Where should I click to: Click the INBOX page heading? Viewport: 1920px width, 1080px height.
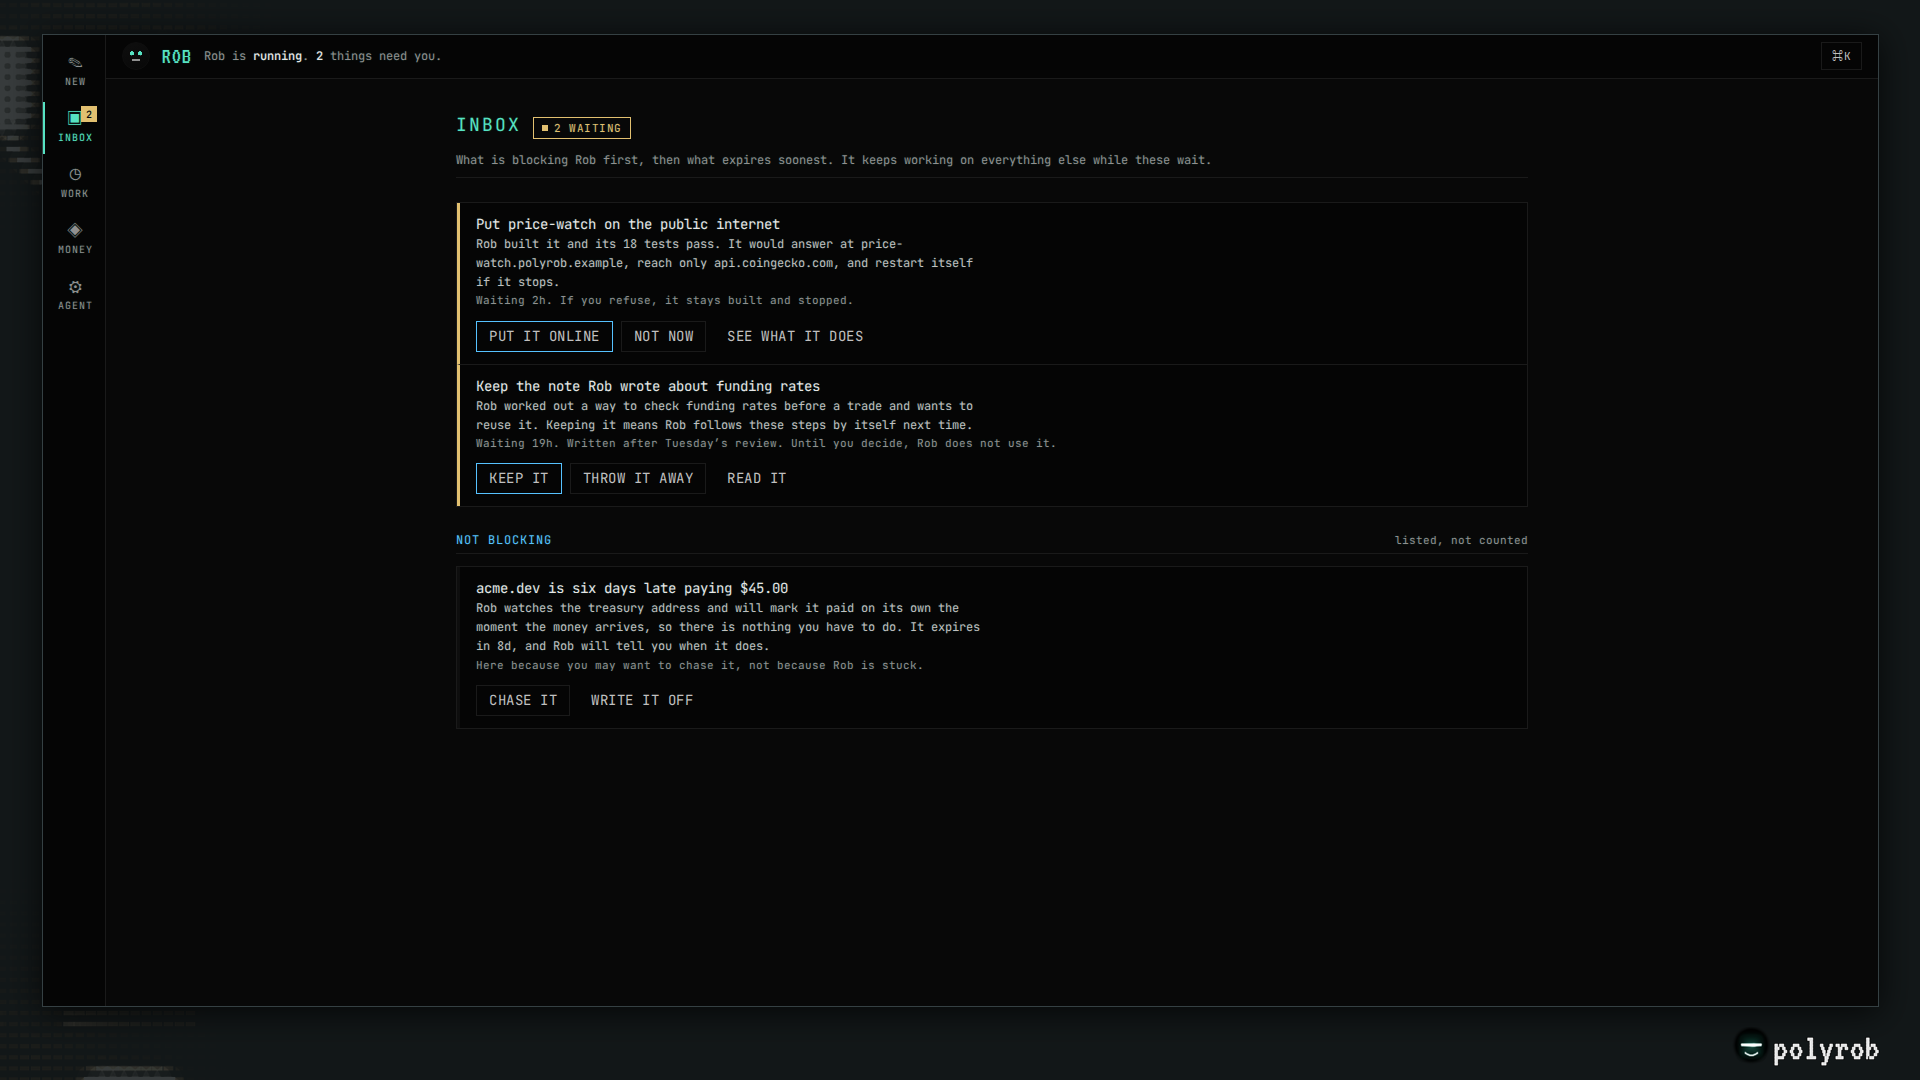(488, 125)
